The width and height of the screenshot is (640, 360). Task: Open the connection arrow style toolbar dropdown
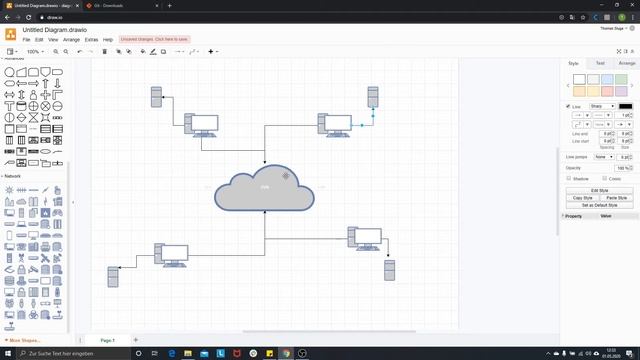pos(179,52)
